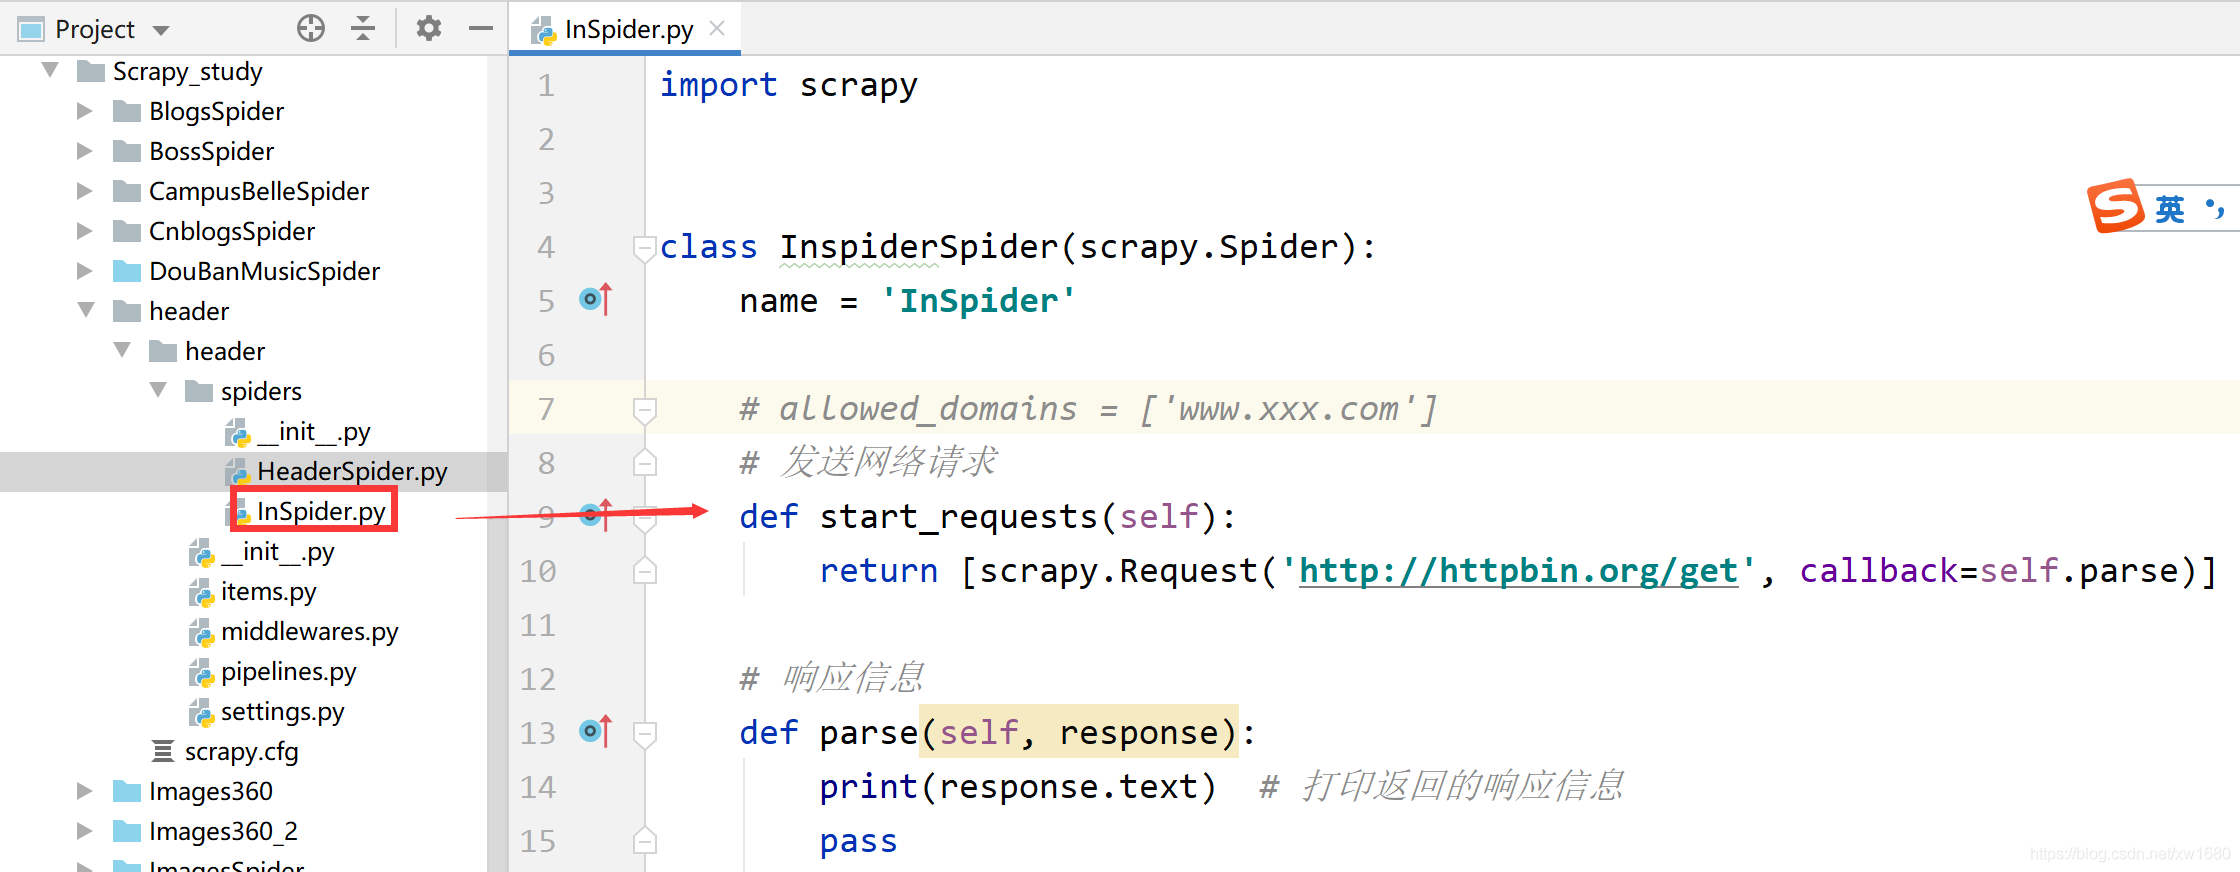
Task: Click override gutter icon on line 13
Action: pos(595,731)
